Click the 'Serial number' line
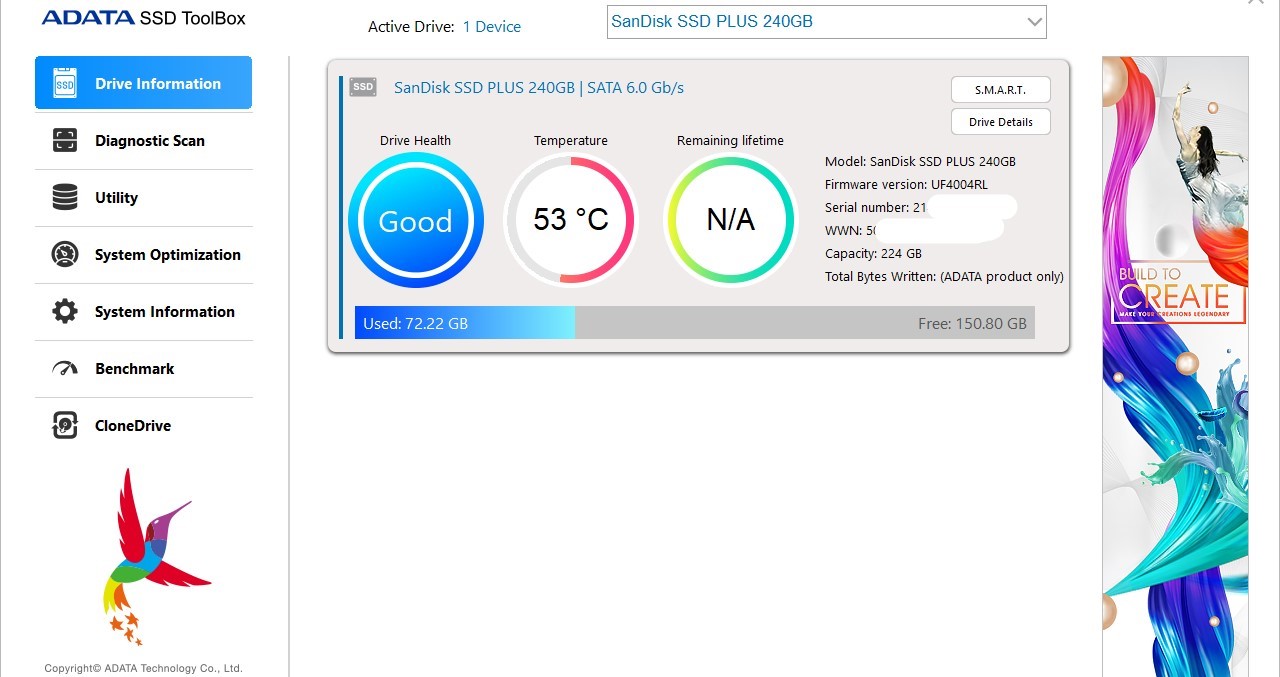 point(875,208)
